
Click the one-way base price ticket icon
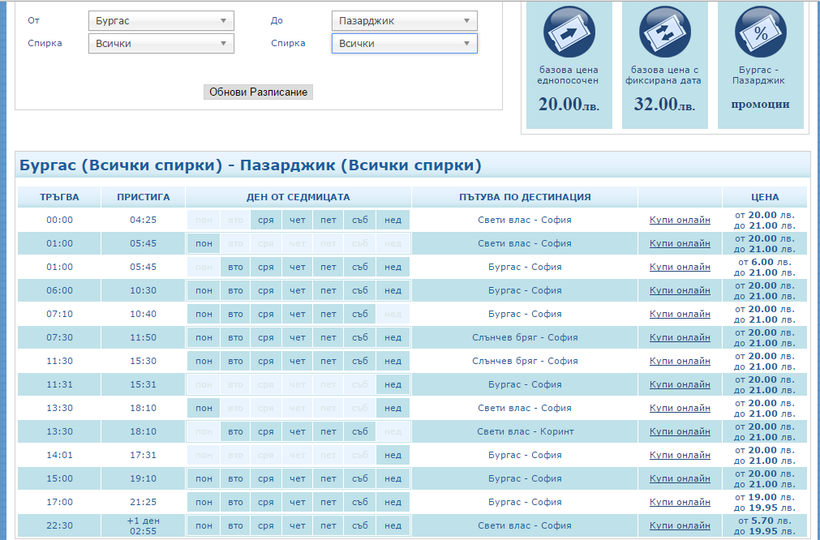click(x=568, y=31)
